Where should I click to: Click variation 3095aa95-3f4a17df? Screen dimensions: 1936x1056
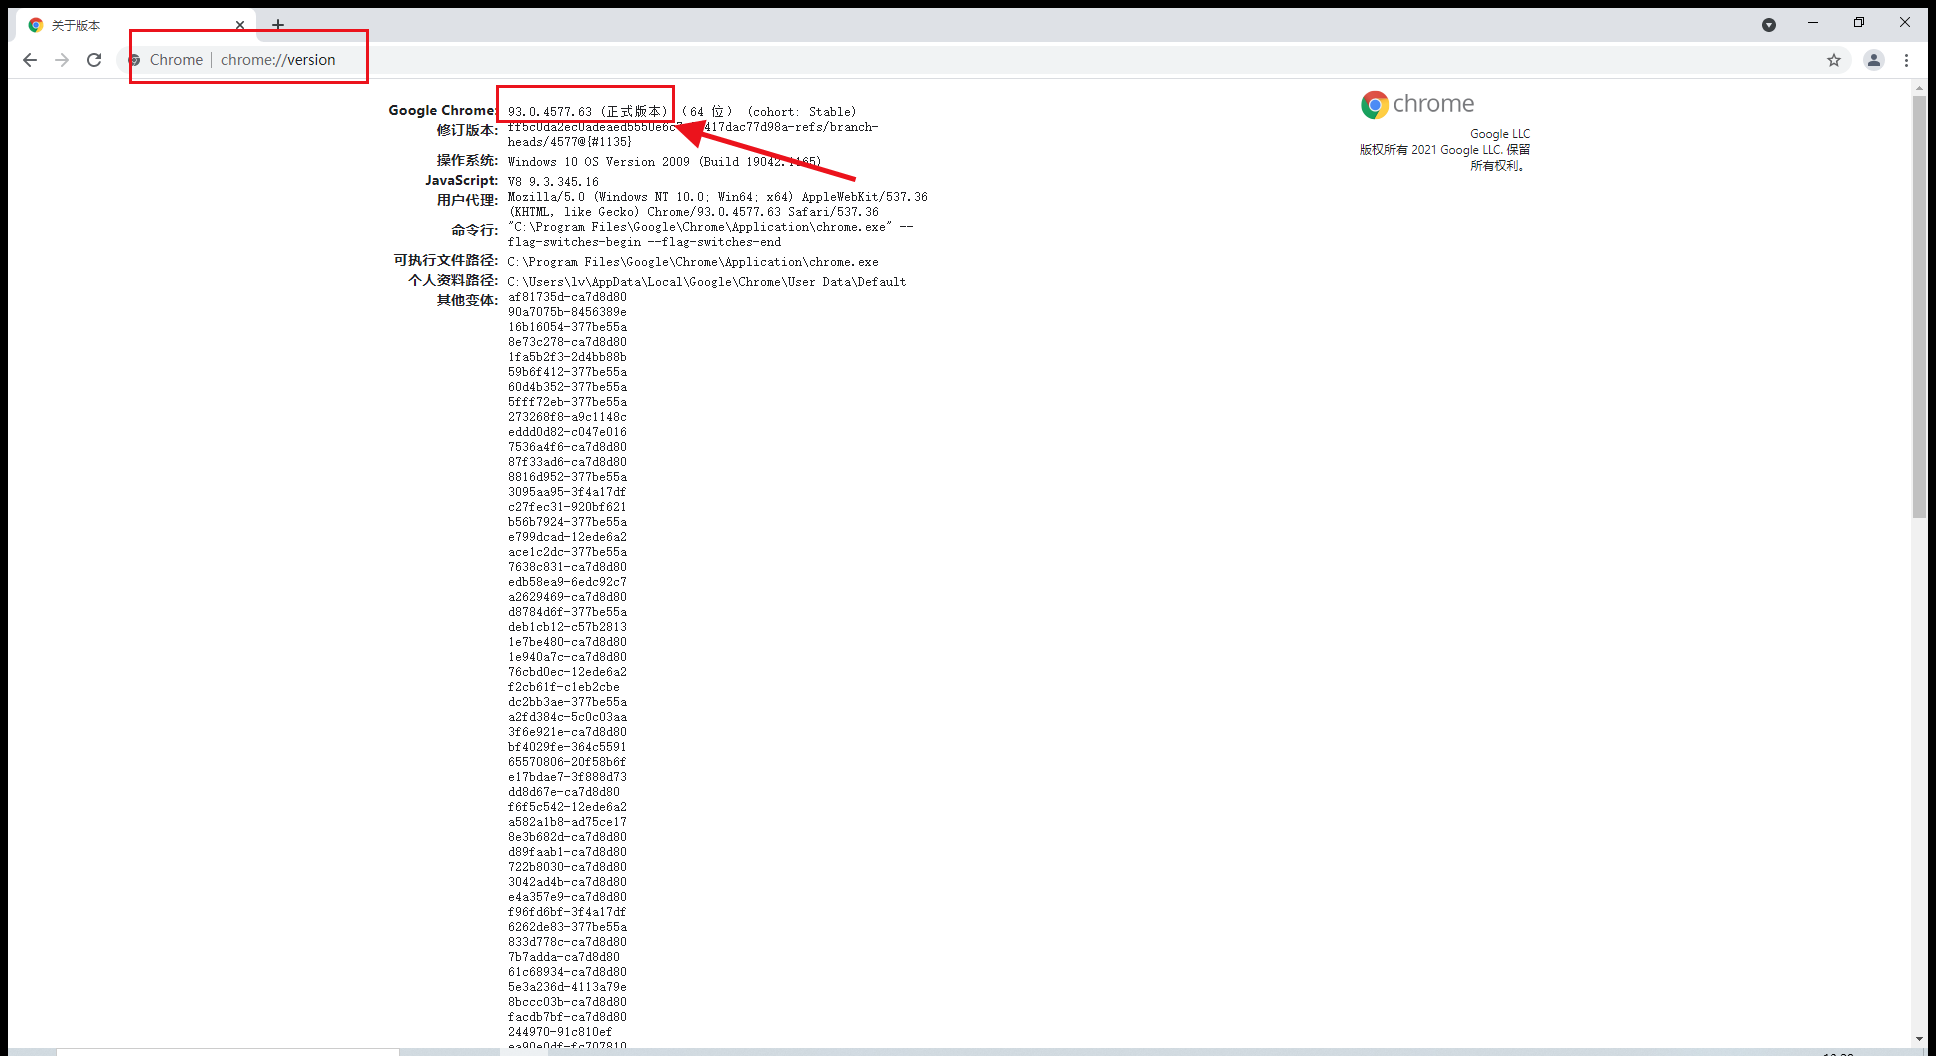point(567,492)
